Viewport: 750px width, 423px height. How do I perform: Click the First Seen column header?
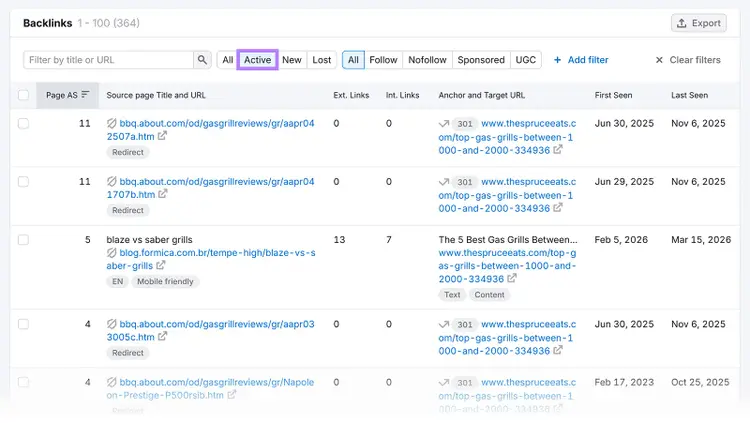[x=613, y=95]
